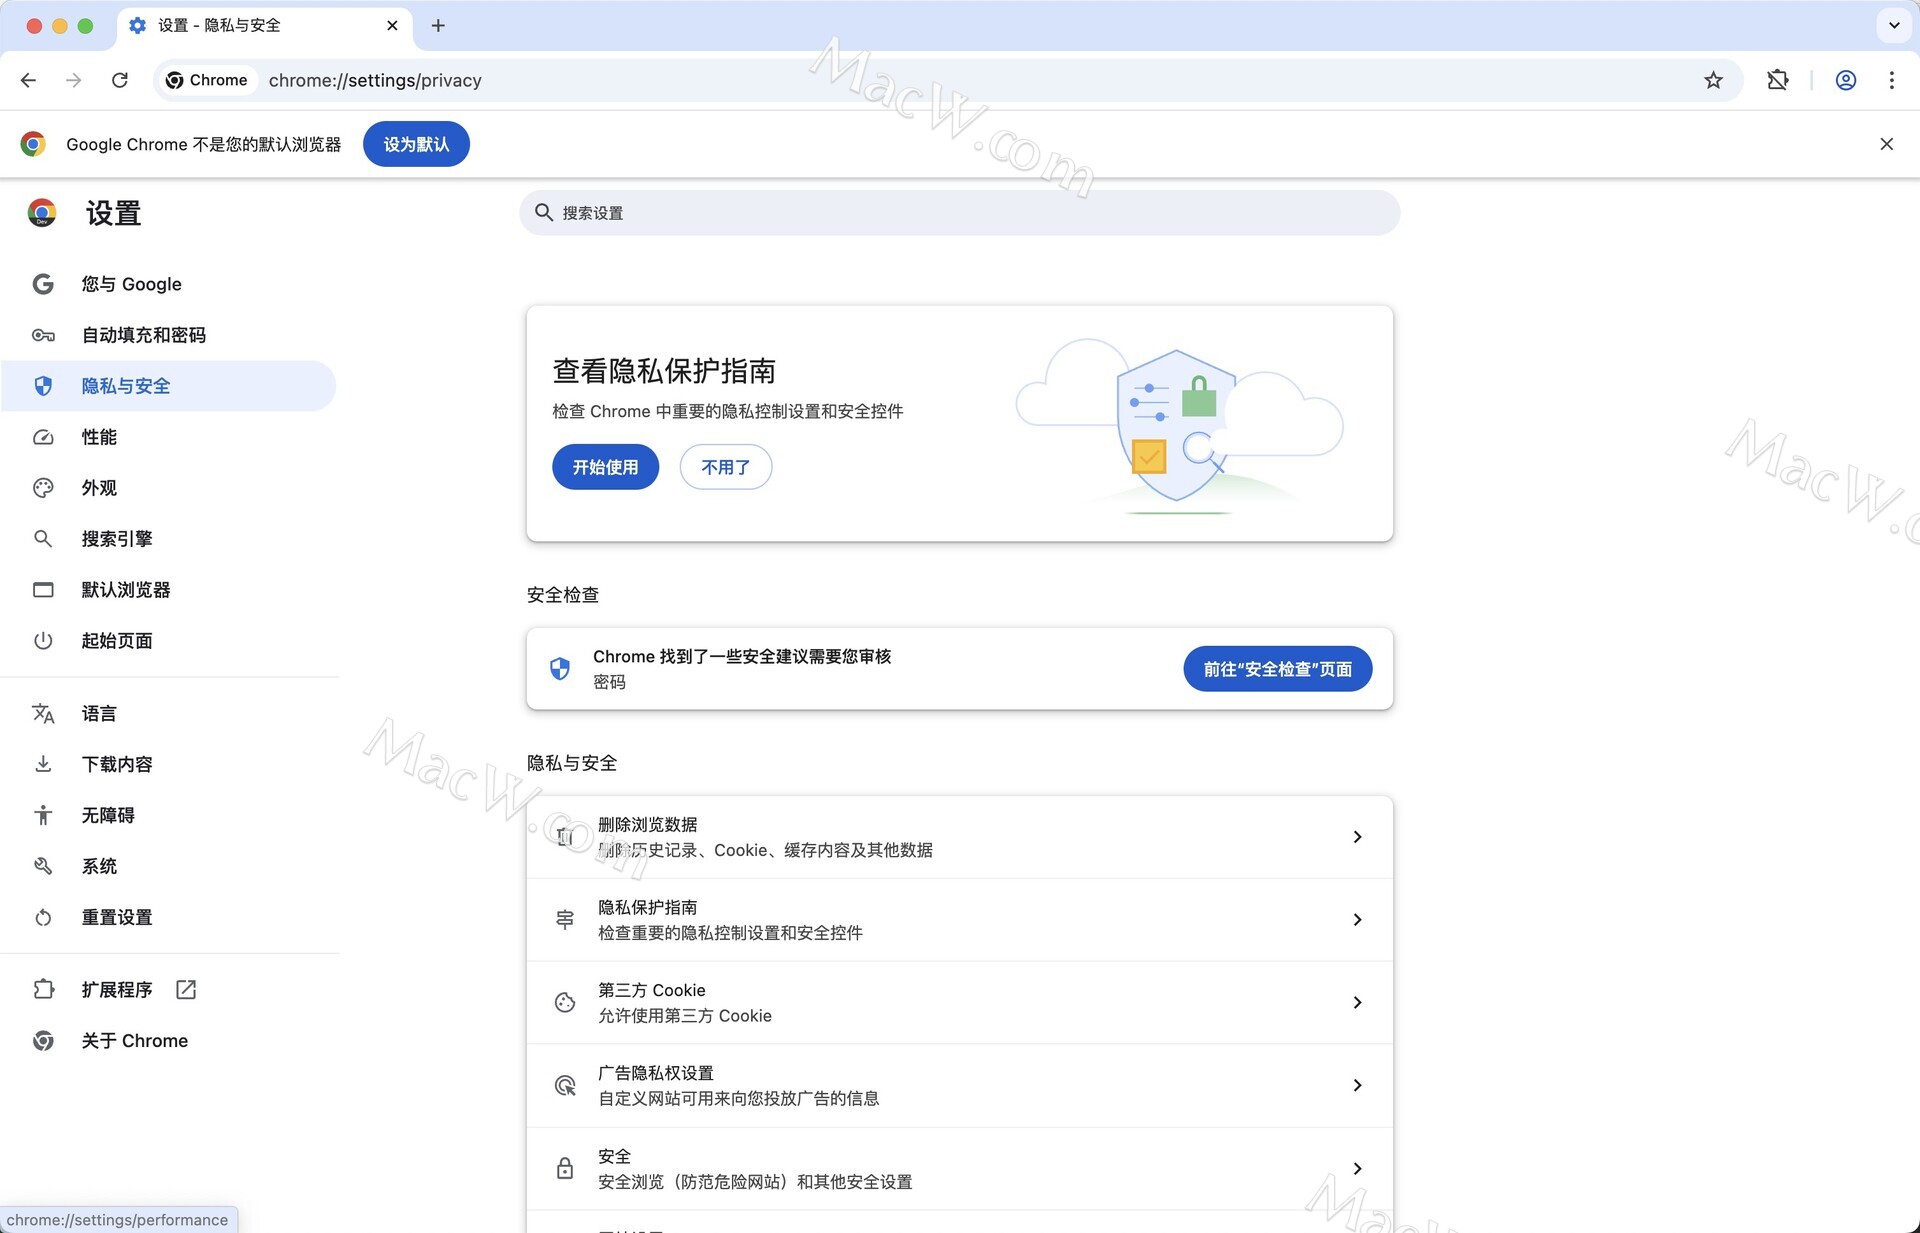This screenshot has width=1920, height=1233.
Task: Open 自动填充和密码 in the sidebar
Action: pos(168,335)
